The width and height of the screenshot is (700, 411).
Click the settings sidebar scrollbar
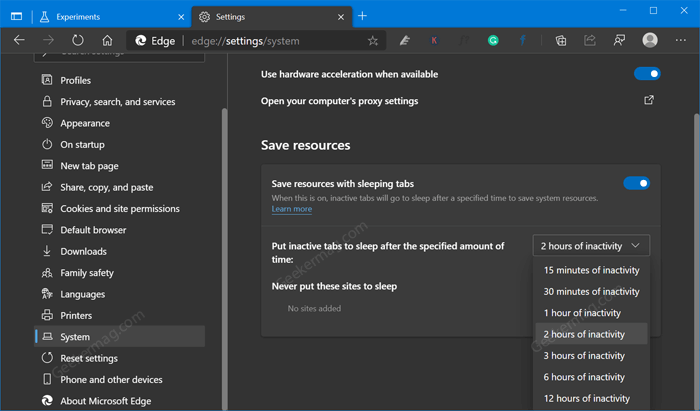tap(225, 259)
